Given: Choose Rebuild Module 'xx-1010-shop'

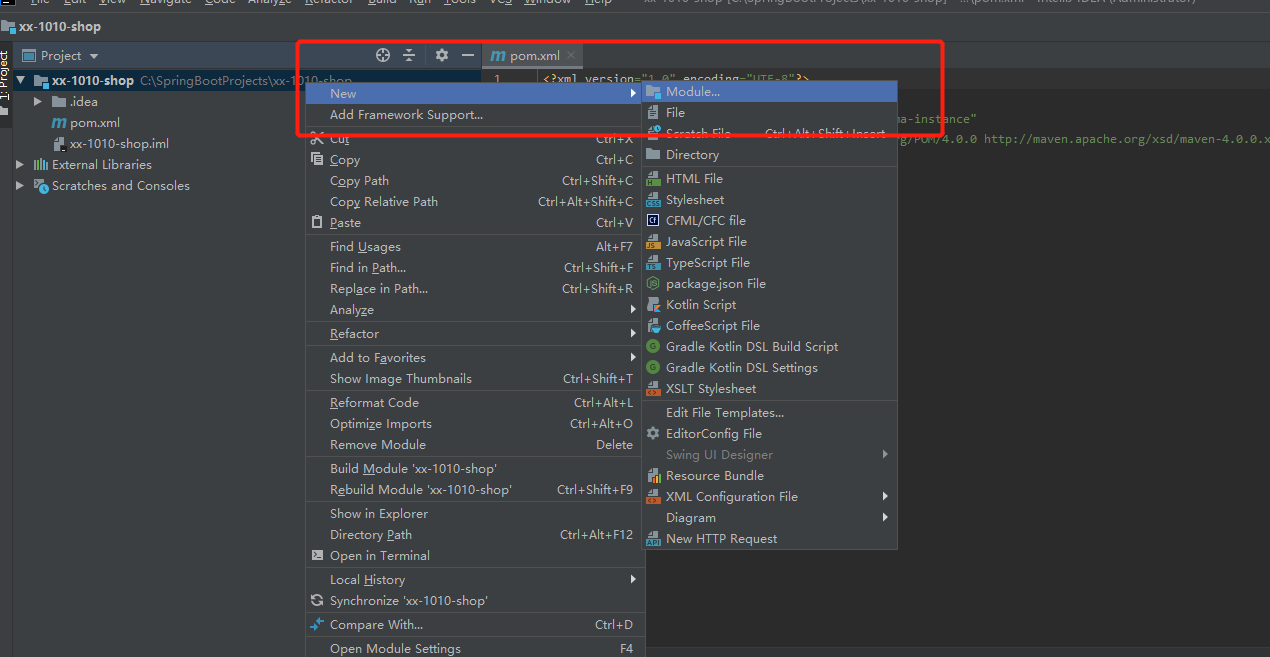Looking at the screenshot, I should click(x=474, y=489).
